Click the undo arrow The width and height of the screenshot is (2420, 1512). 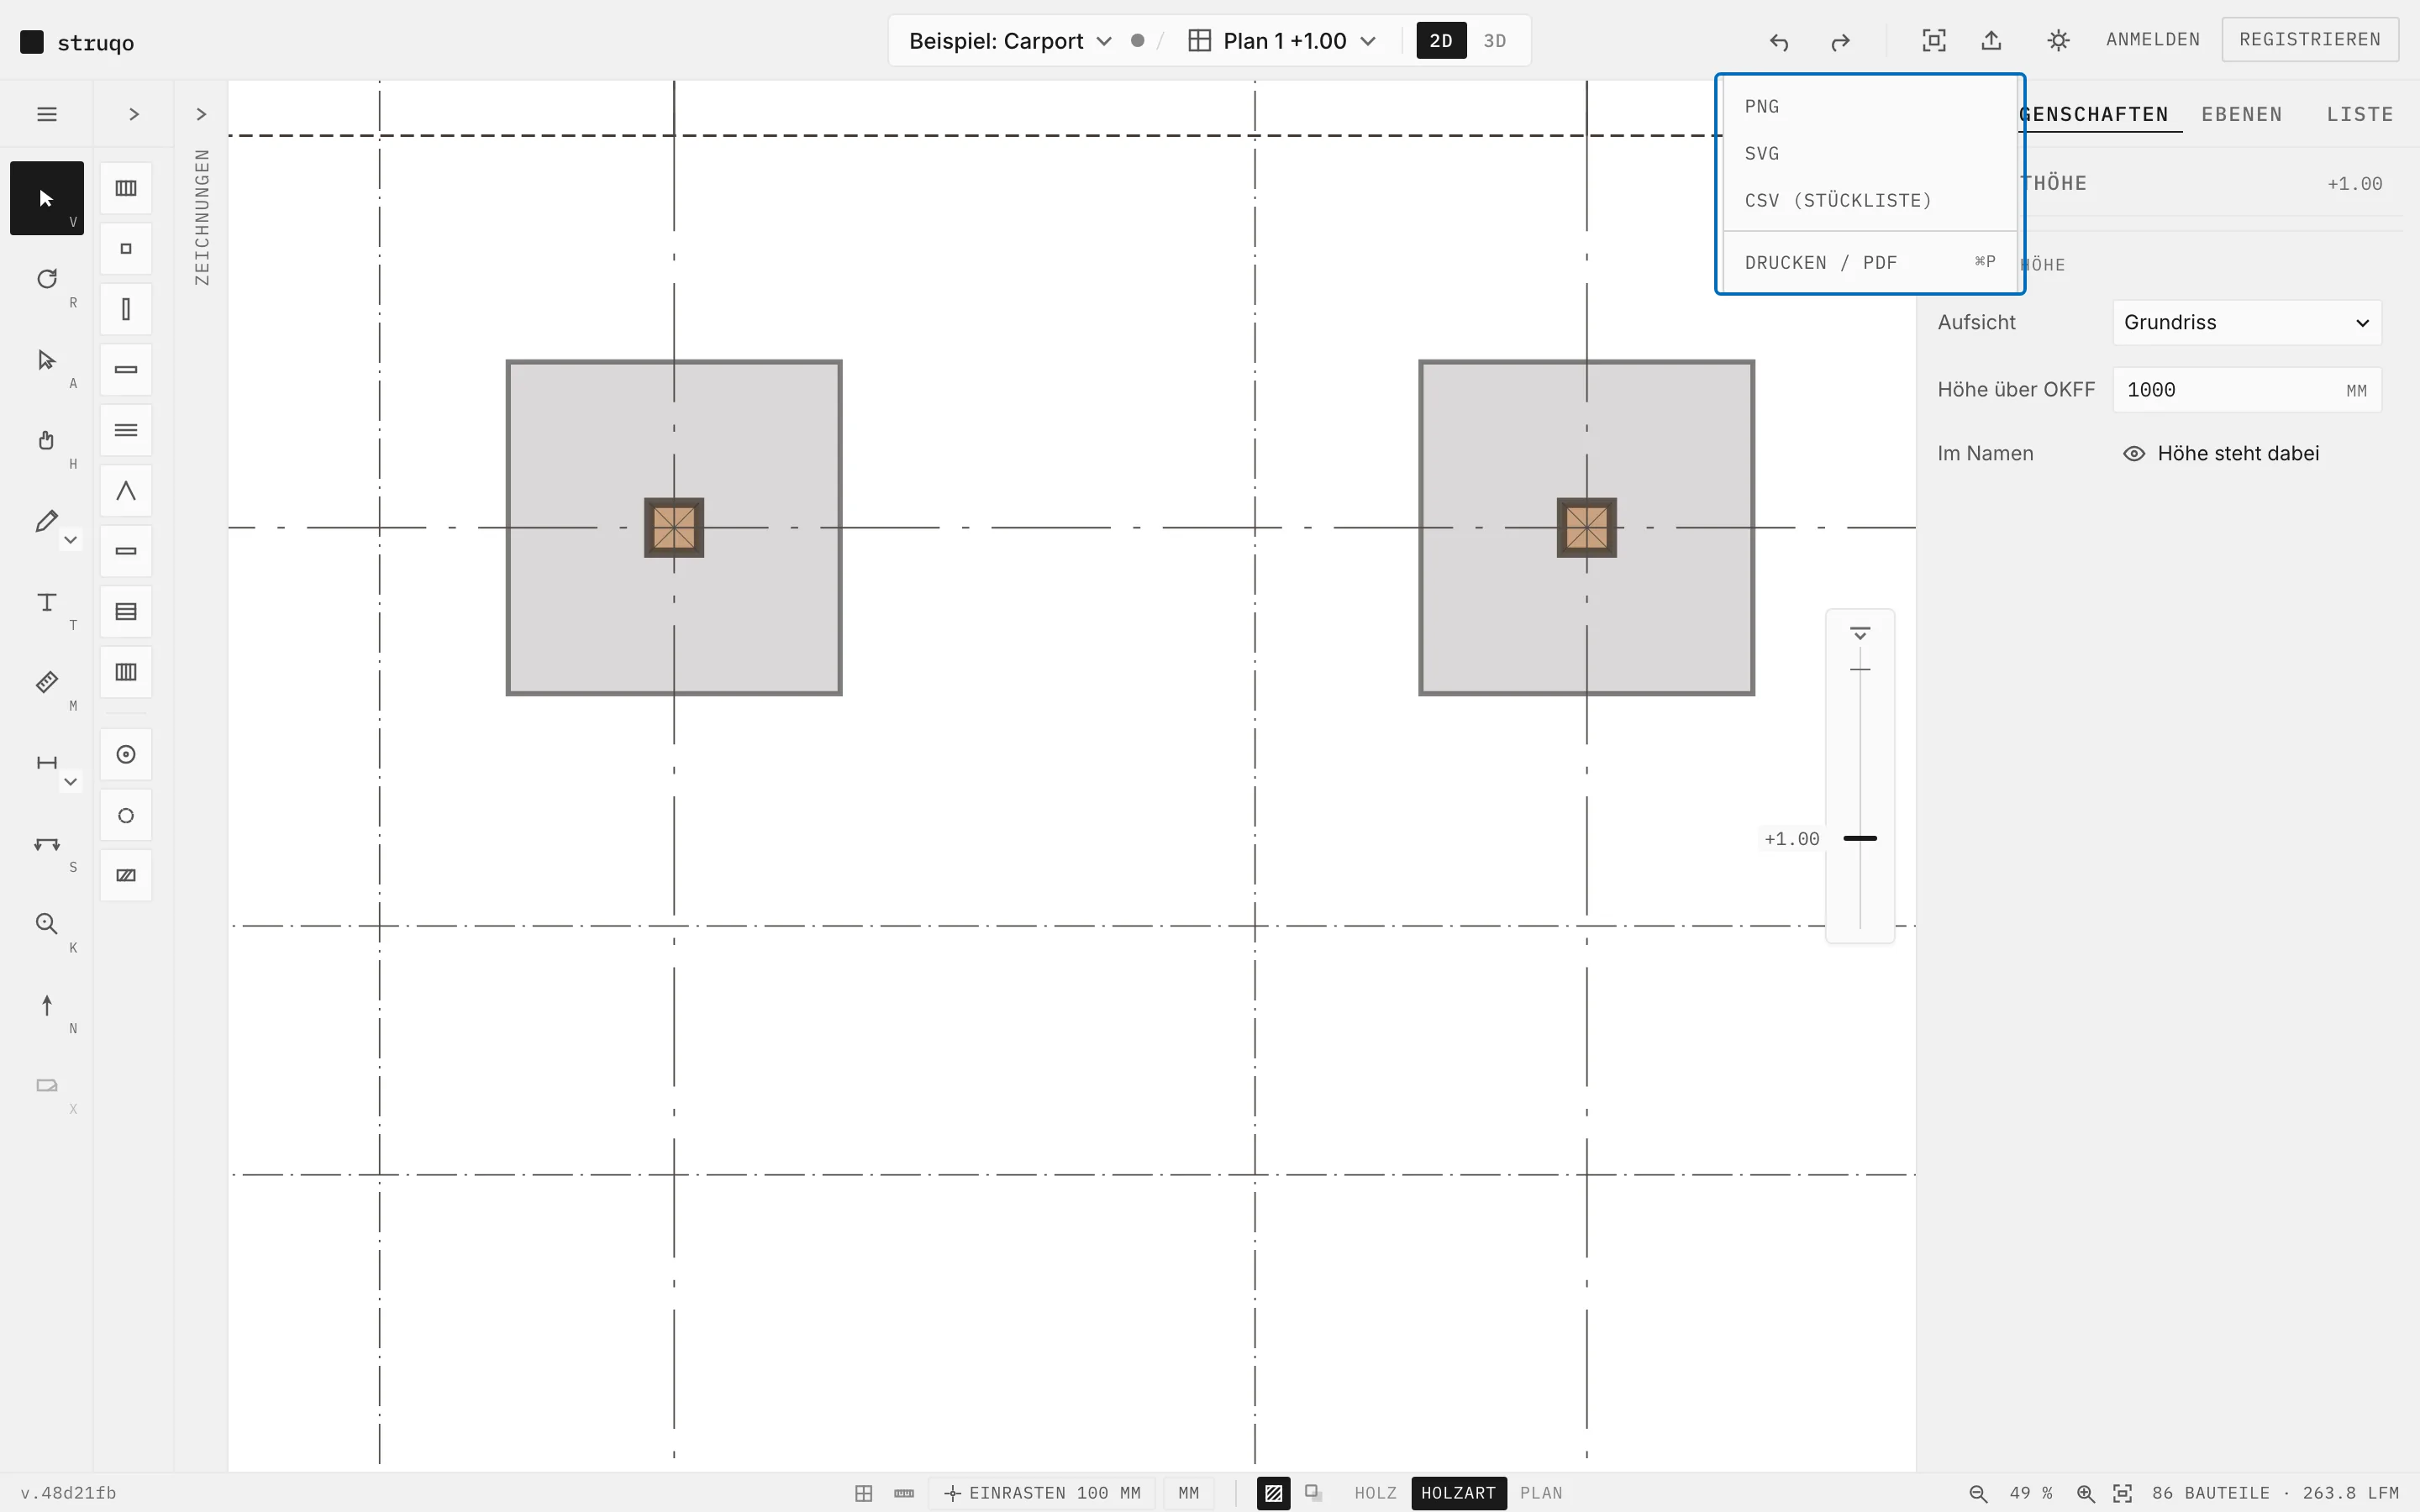coord(1779,41)
